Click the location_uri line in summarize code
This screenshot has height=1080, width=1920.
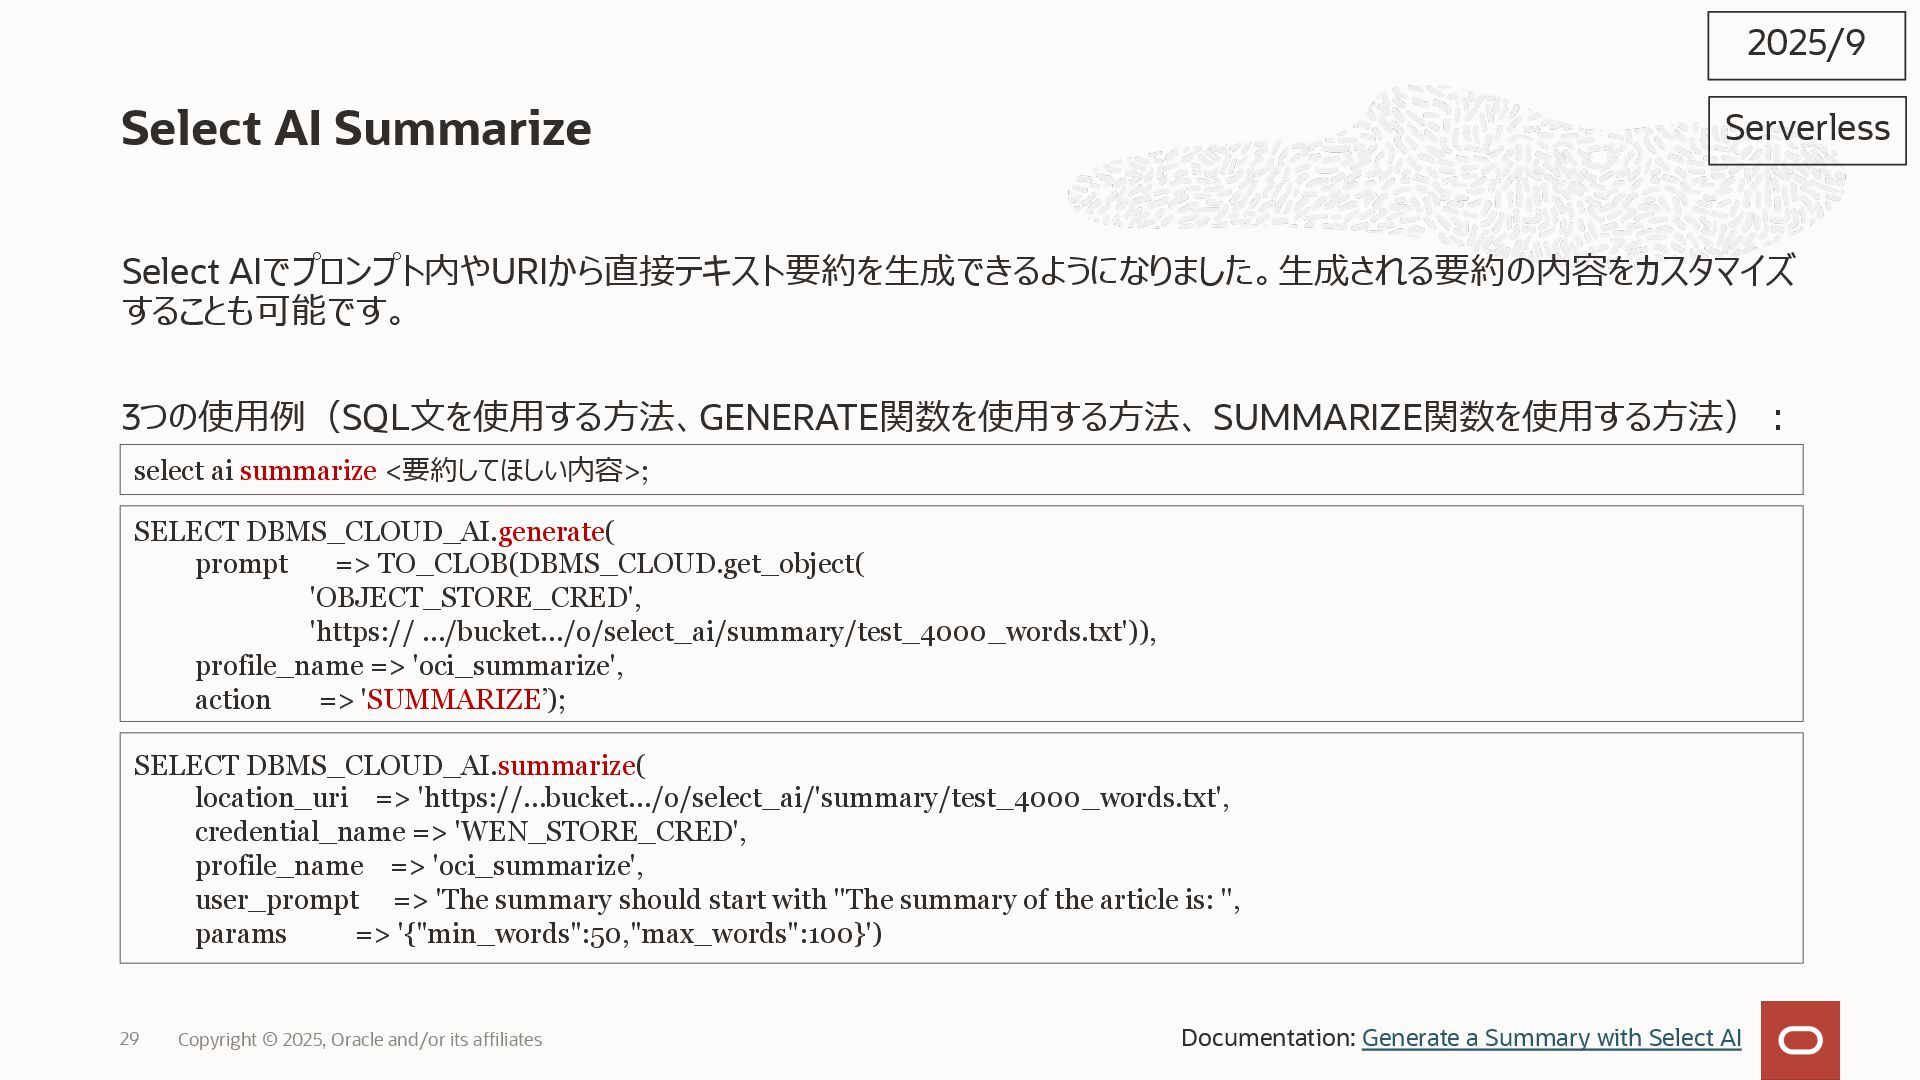[x=711, y=797]
